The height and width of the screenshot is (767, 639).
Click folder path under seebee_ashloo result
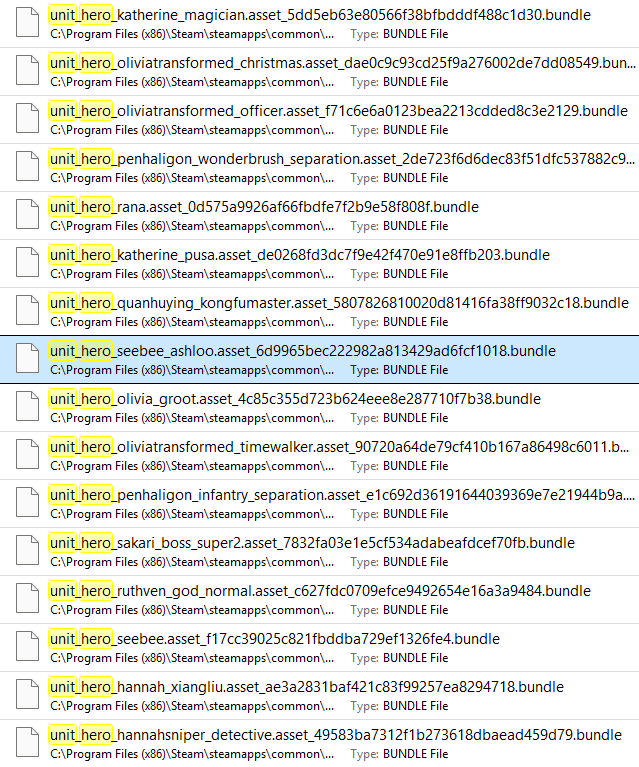[192, 370]
